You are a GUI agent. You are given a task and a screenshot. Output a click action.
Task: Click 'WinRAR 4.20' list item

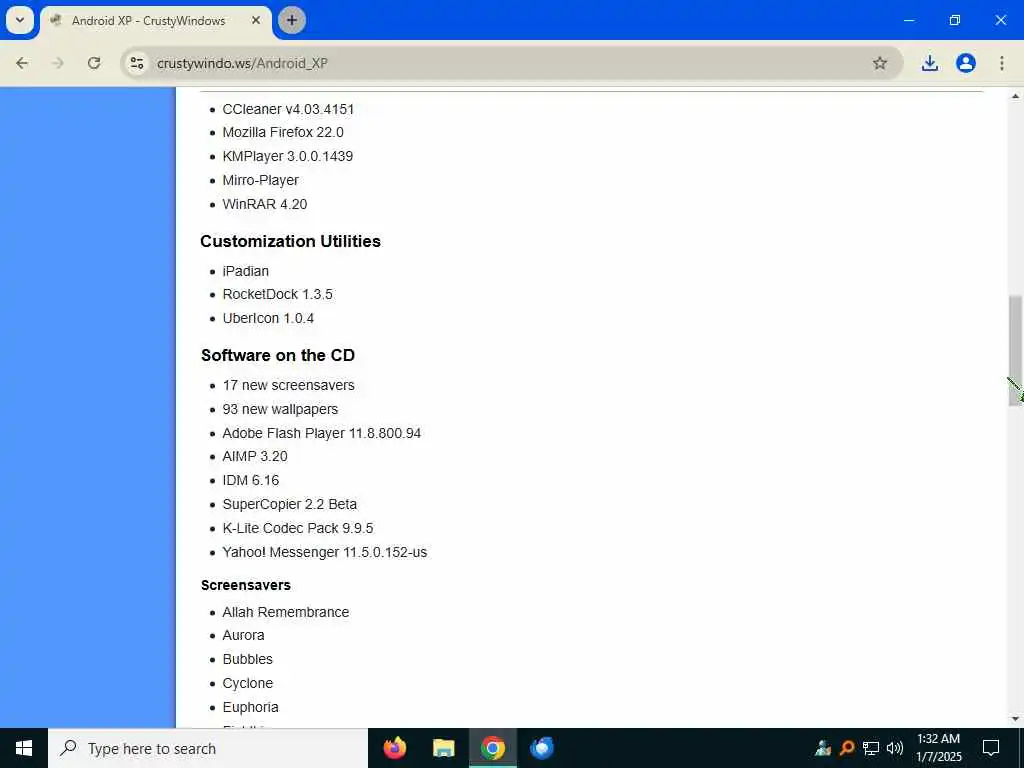pos(264,204)
